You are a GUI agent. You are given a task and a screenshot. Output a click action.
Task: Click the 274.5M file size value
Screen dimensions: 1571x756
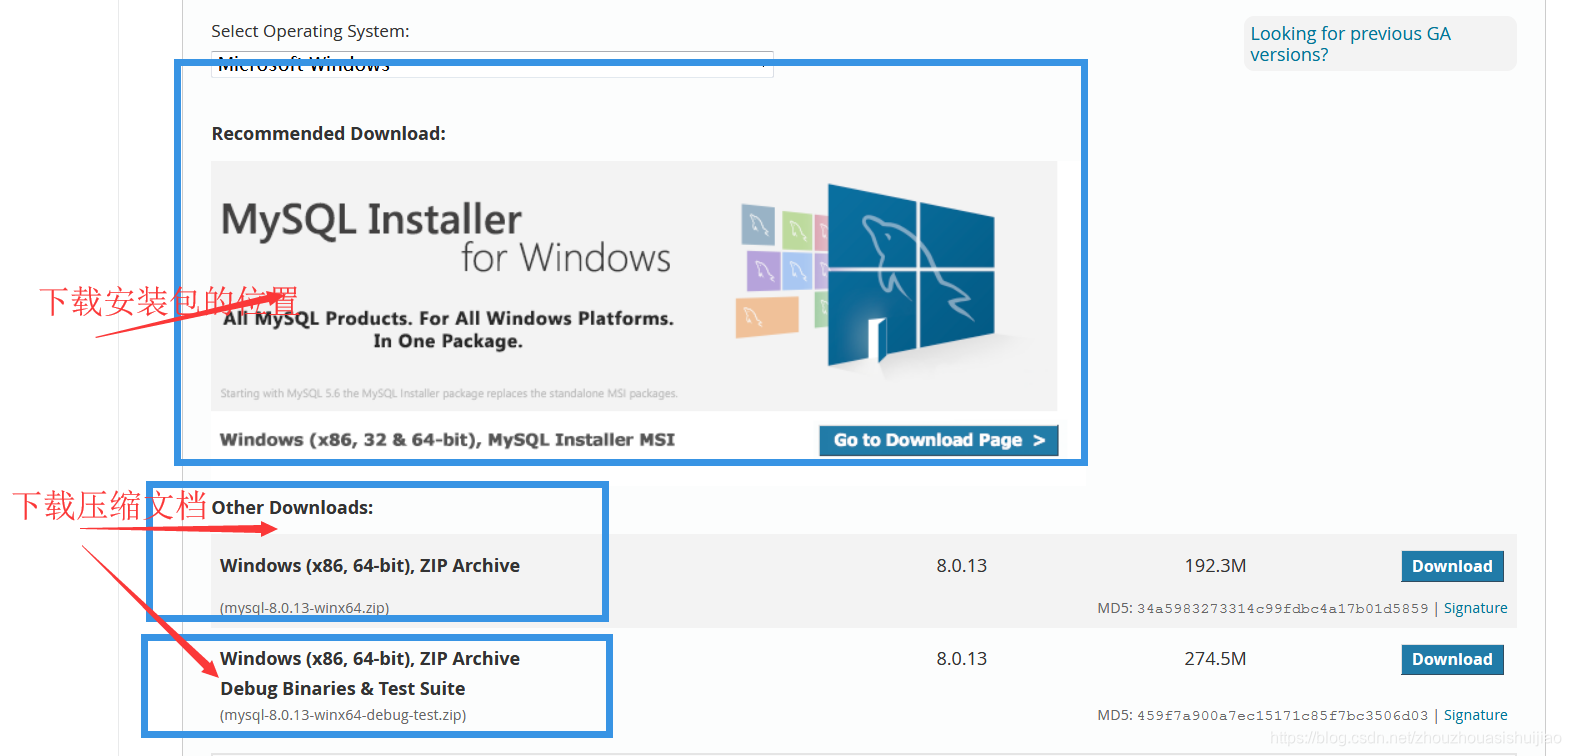[x=1215, y=659]
